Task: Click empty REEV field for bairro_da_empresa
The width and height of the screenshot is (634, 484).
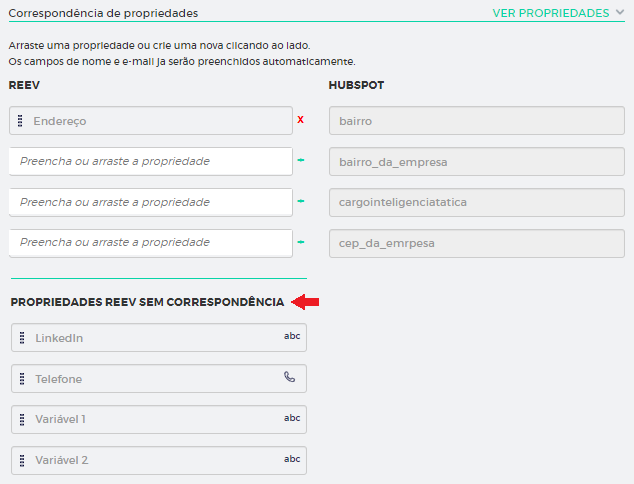Action: (150, 161)
